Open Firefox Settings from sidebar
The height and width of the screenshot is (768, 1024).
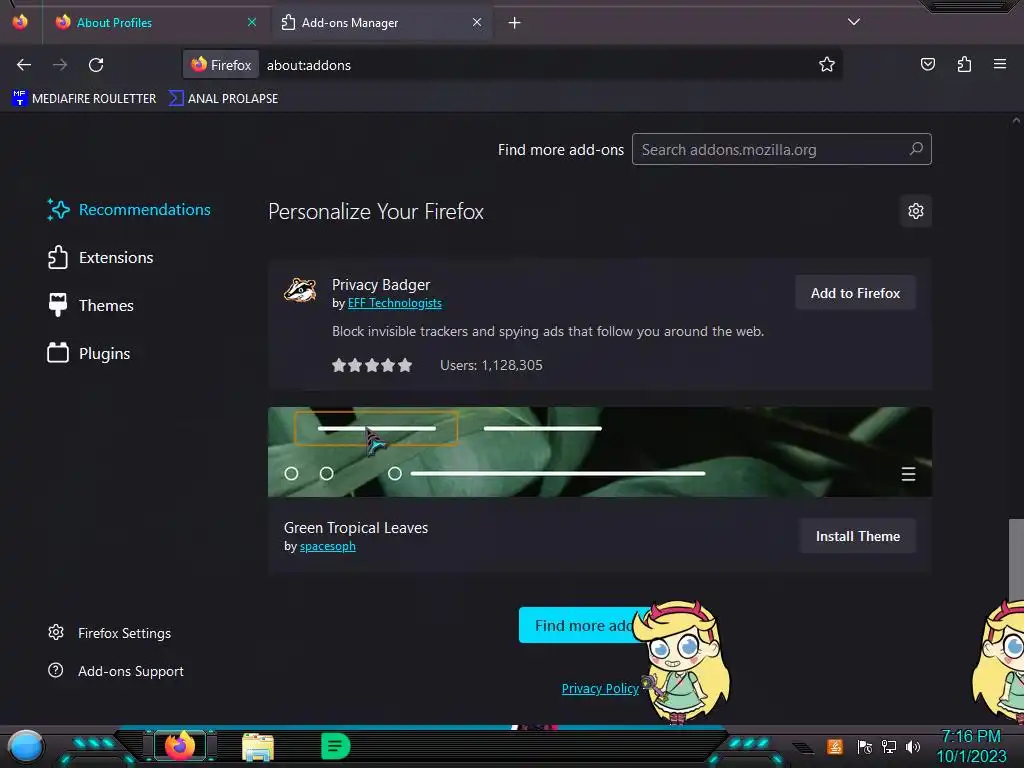(x=109, y=633)
